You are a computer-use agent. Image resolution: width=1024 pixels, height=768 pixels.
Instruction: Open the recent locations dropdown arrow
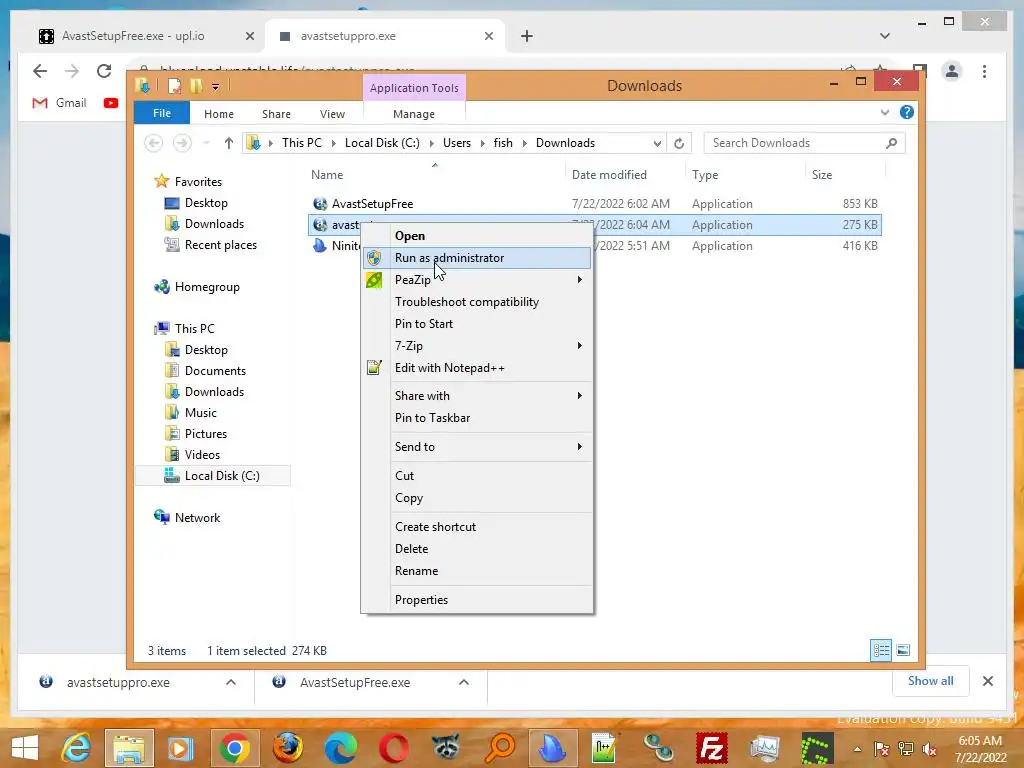pos(206,143)
